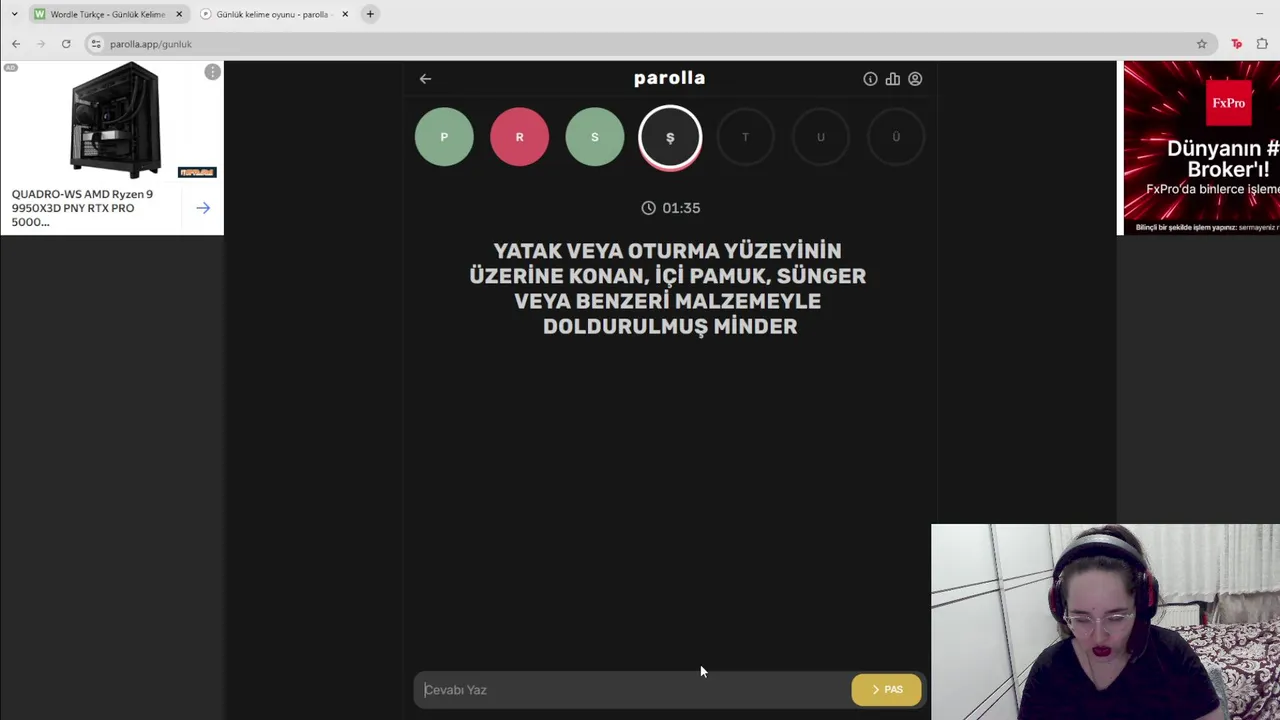Image resolution: width=1280 pixels, height=720 pixels.
Task: Close the Wordle Türkçe tab
Action: tap(179, 14)
